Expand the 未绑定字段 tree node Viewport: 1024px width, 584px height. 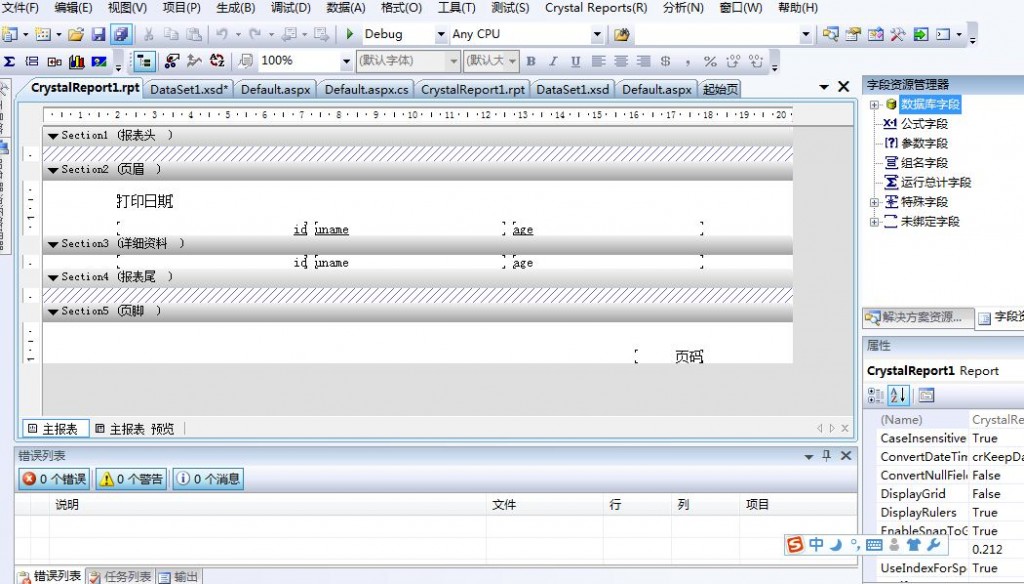click(x=874, y=222)
